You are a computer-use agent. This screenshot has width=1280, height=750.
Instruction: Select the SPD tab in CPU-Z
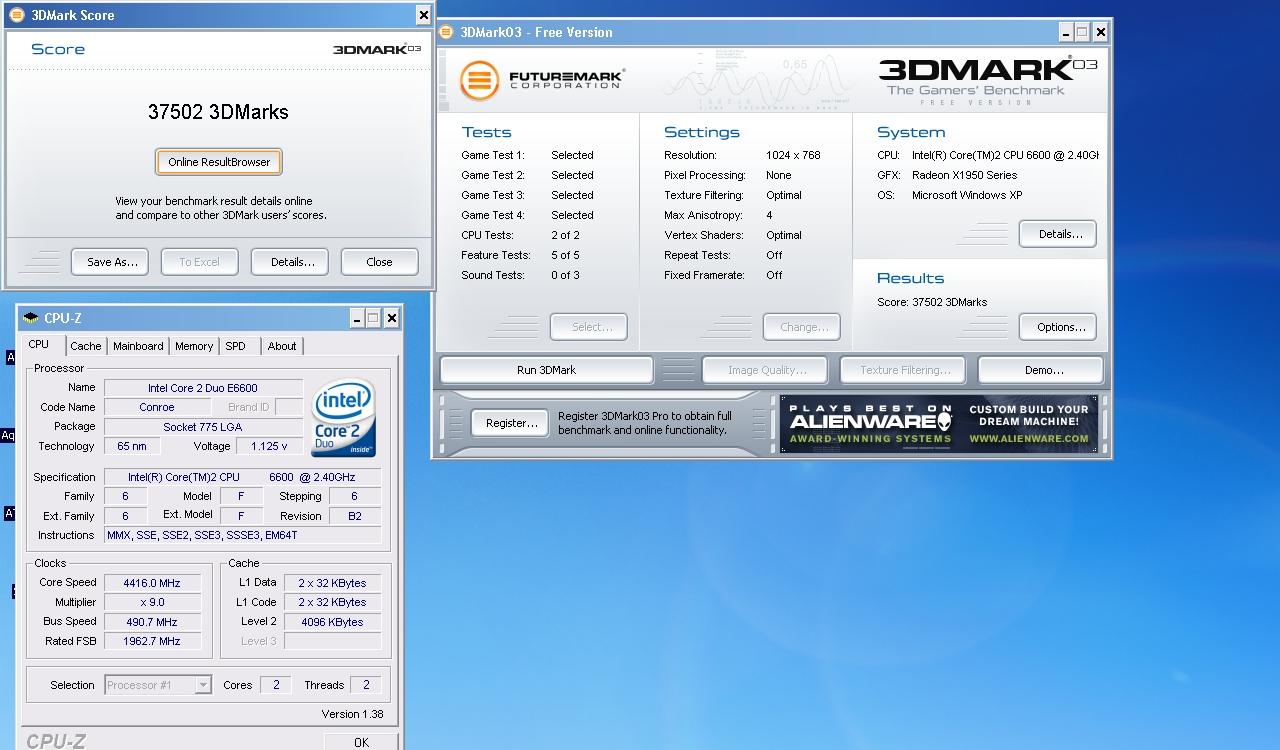pyautogui.click(x=235, y=346)
